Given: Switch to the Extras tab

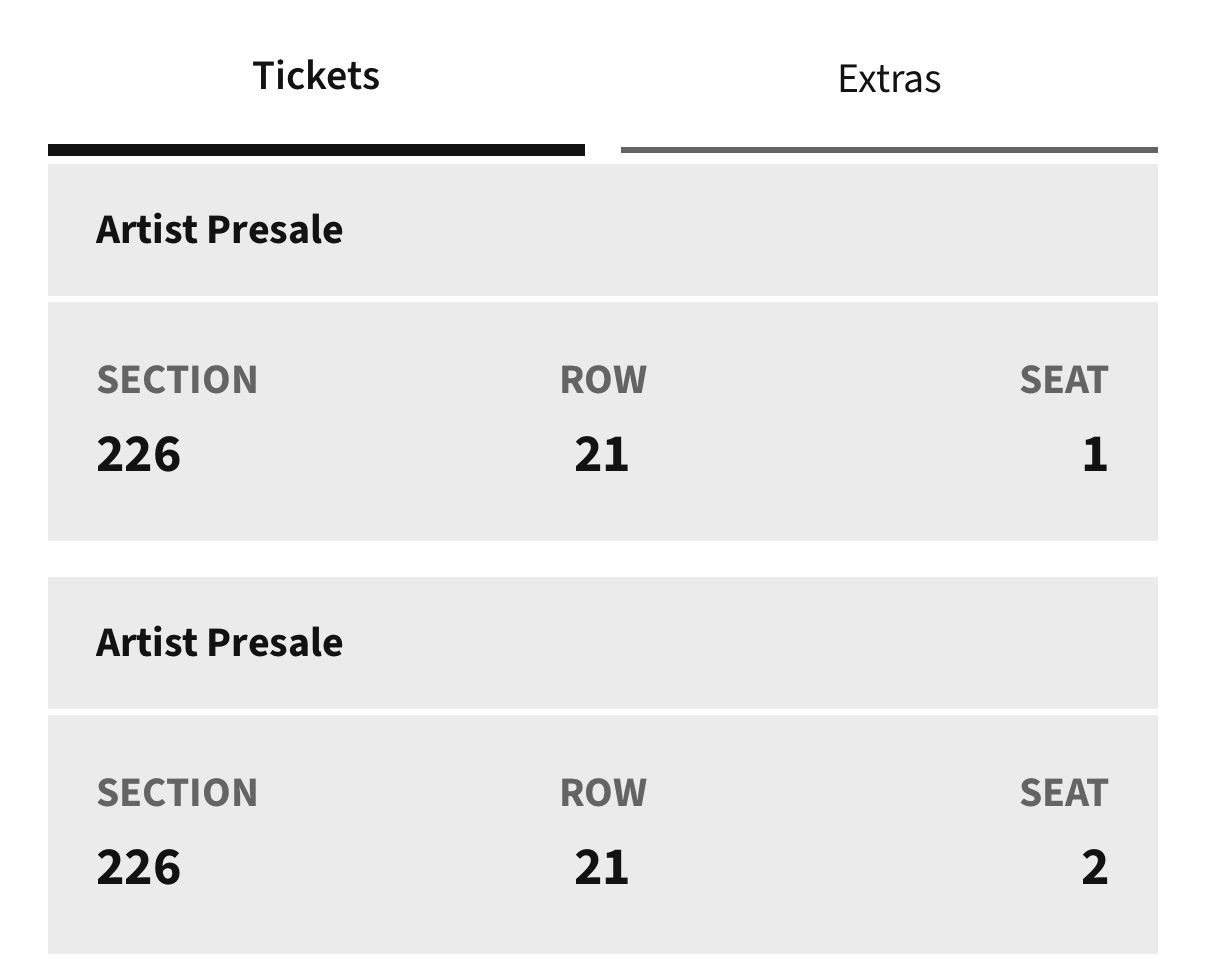Looking at the screenshot, I should (889, 79).
